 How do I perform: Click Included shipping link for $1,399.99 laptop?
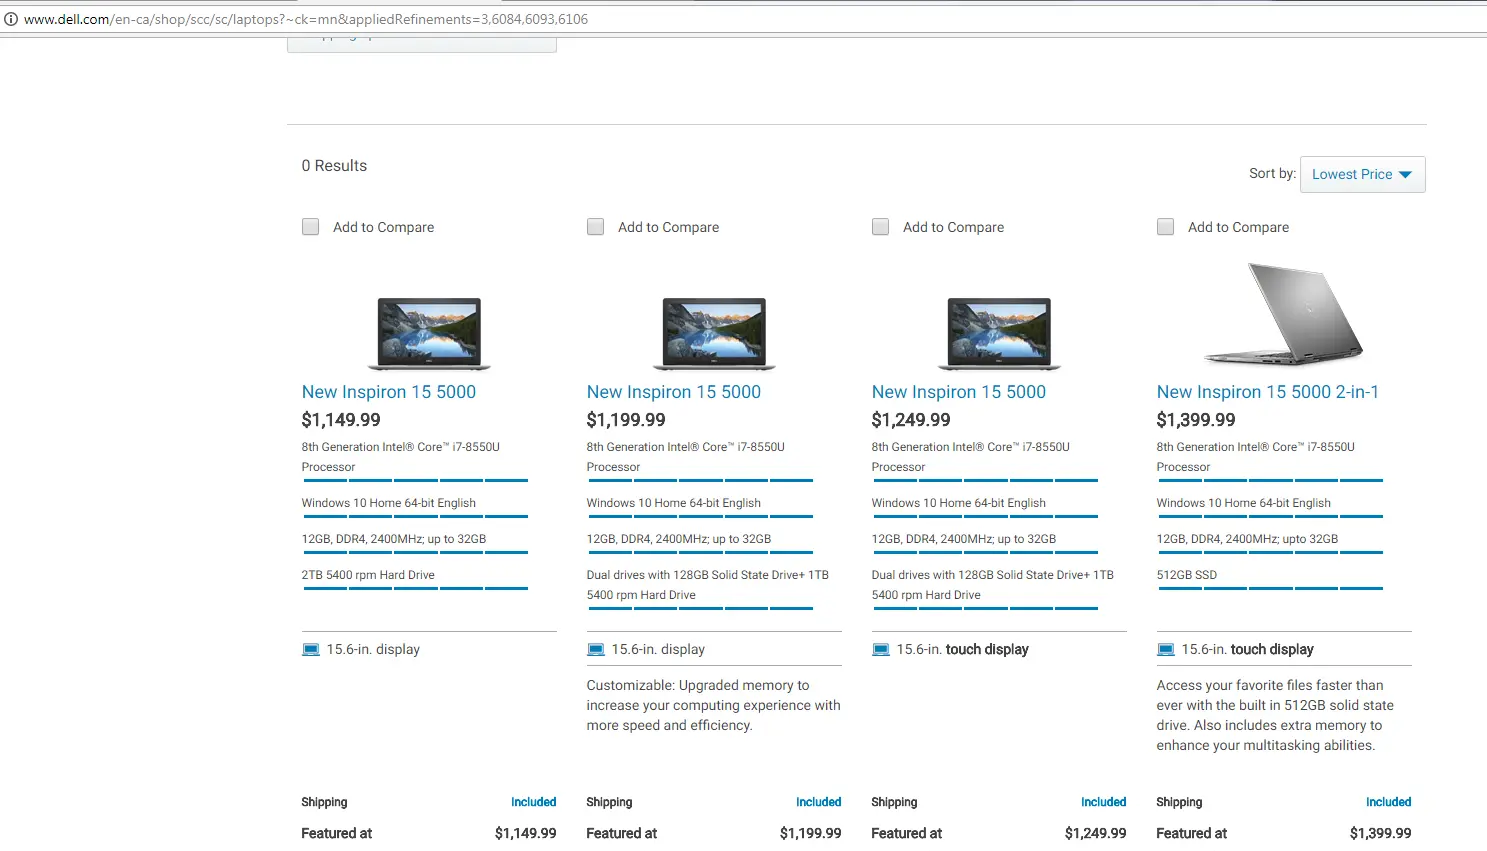(x=1388, y=802)
